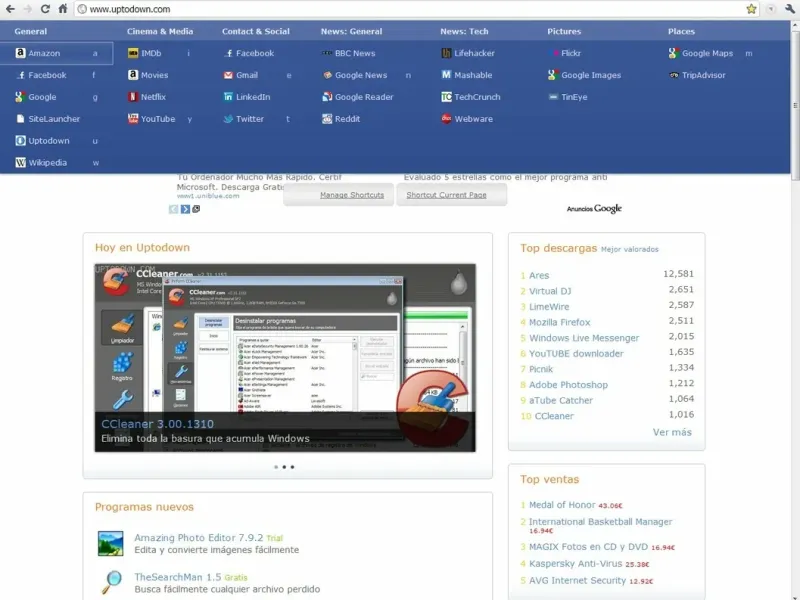Launch the Webware shortcut icon
This screenshot has height=600, width=800.
tap(446, 119)
